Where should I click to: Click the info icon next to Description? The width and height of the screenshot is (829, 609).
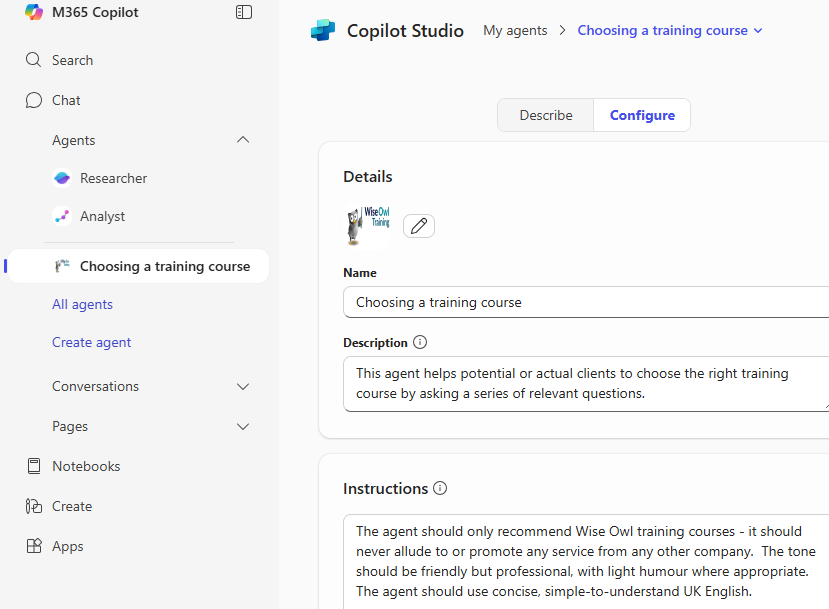tap(420, 342)
